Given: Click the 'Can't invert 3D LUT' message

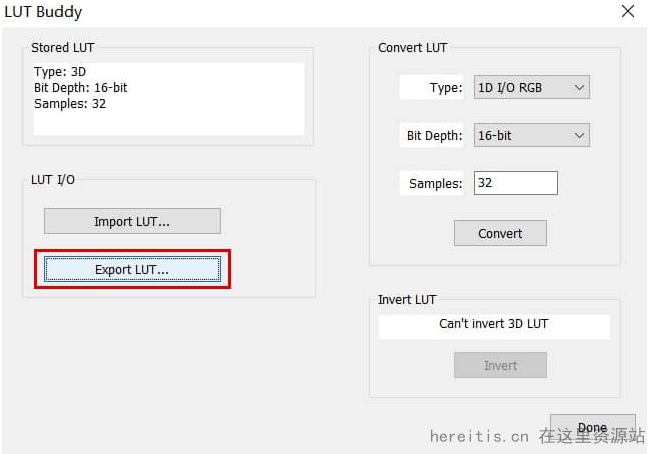Looking at the screenshot, I should click(494, 324).
